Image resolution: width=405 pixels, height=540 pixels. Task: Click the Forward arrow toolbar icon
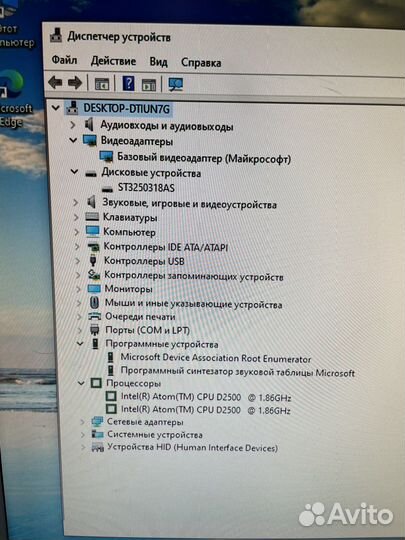(75, 83)
